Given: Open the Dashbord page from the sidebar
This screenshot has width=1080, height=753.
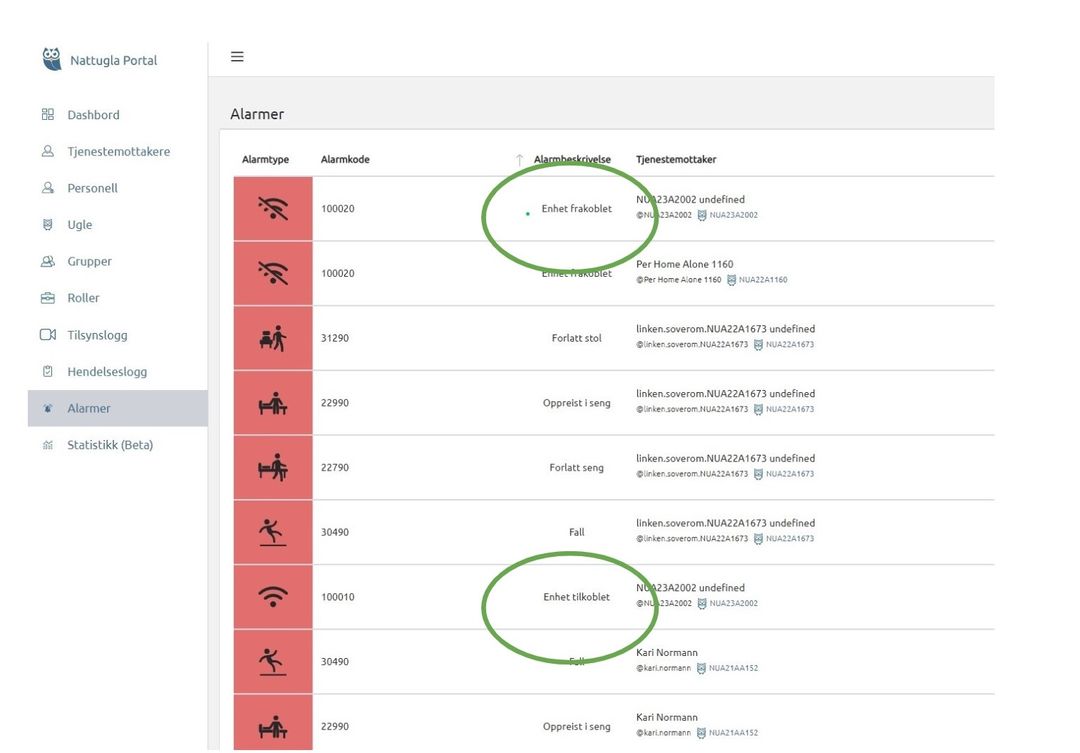Looking at the screenshot, I should click(93, 114).
